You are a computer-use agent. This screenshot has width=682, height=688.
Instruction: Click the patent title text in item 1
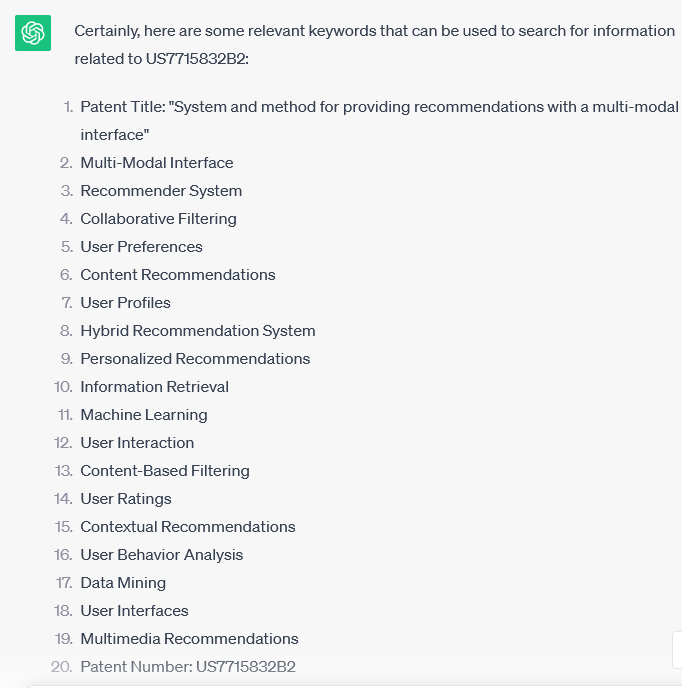[379, 121]
